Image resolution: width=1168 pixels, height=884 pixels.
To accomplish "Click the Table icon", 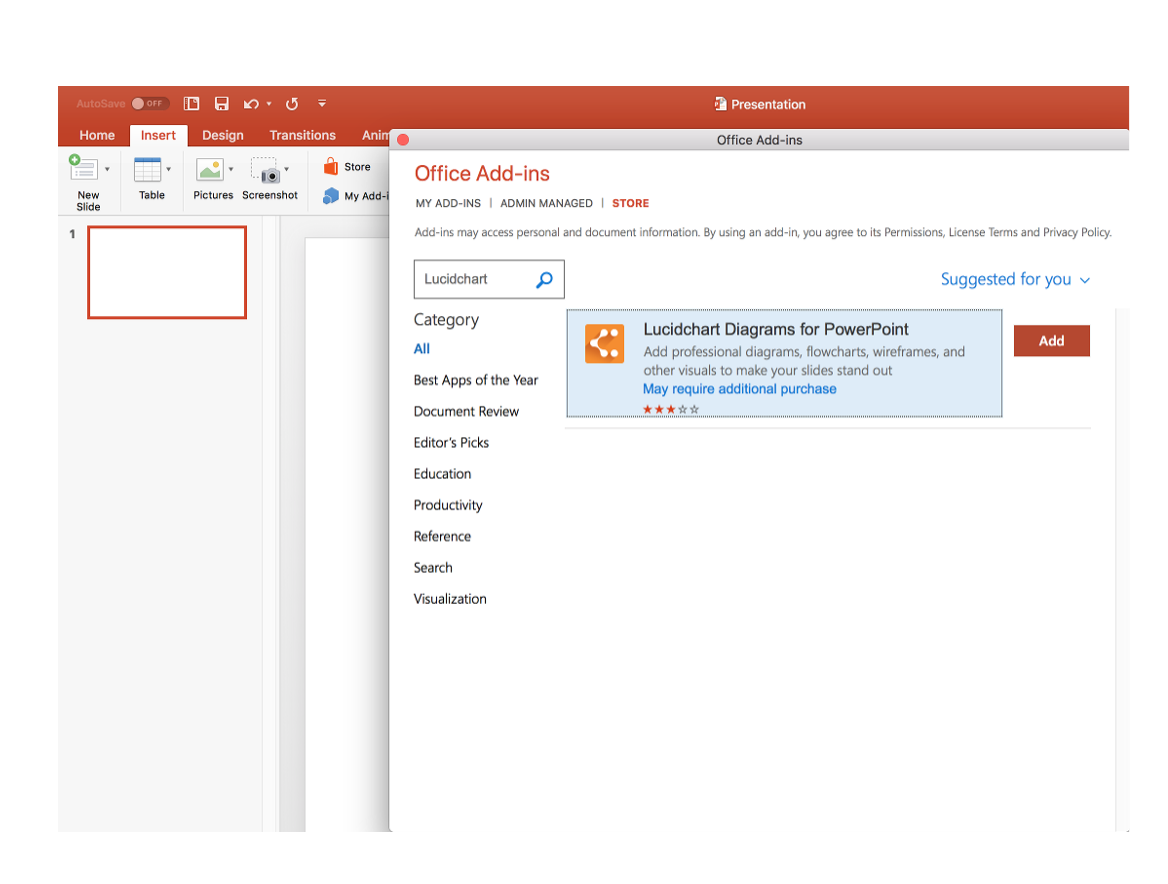I will coord(147,169).
